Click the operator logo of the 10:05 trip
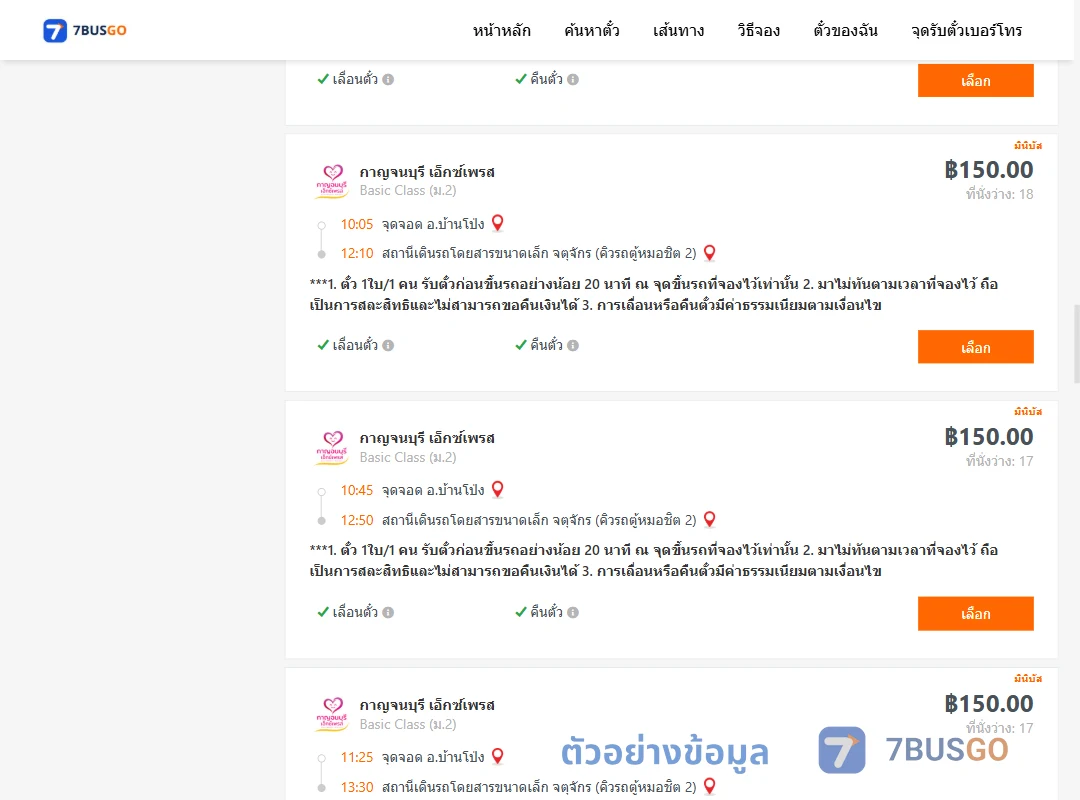Screen dimensions: 1080x800 tap(332, 181)
